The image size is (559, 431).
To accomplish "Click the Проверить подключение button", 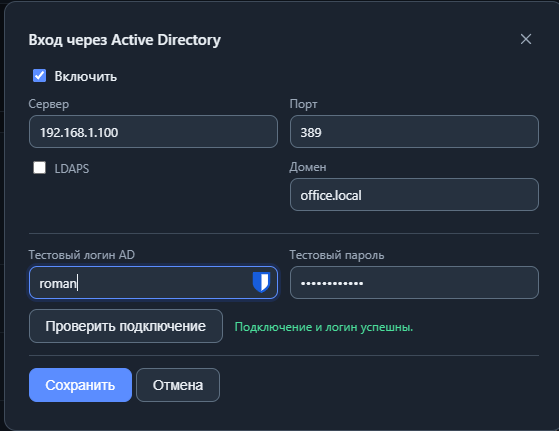I will coord(126,326).
